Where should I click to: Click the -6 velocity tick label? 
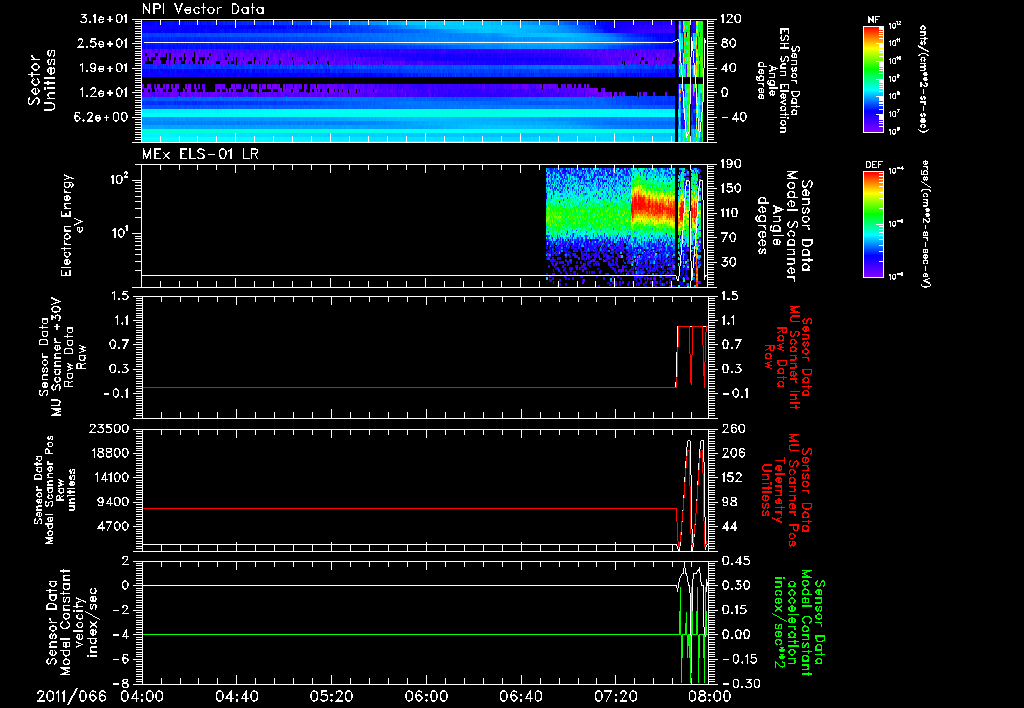pos(123,659)
